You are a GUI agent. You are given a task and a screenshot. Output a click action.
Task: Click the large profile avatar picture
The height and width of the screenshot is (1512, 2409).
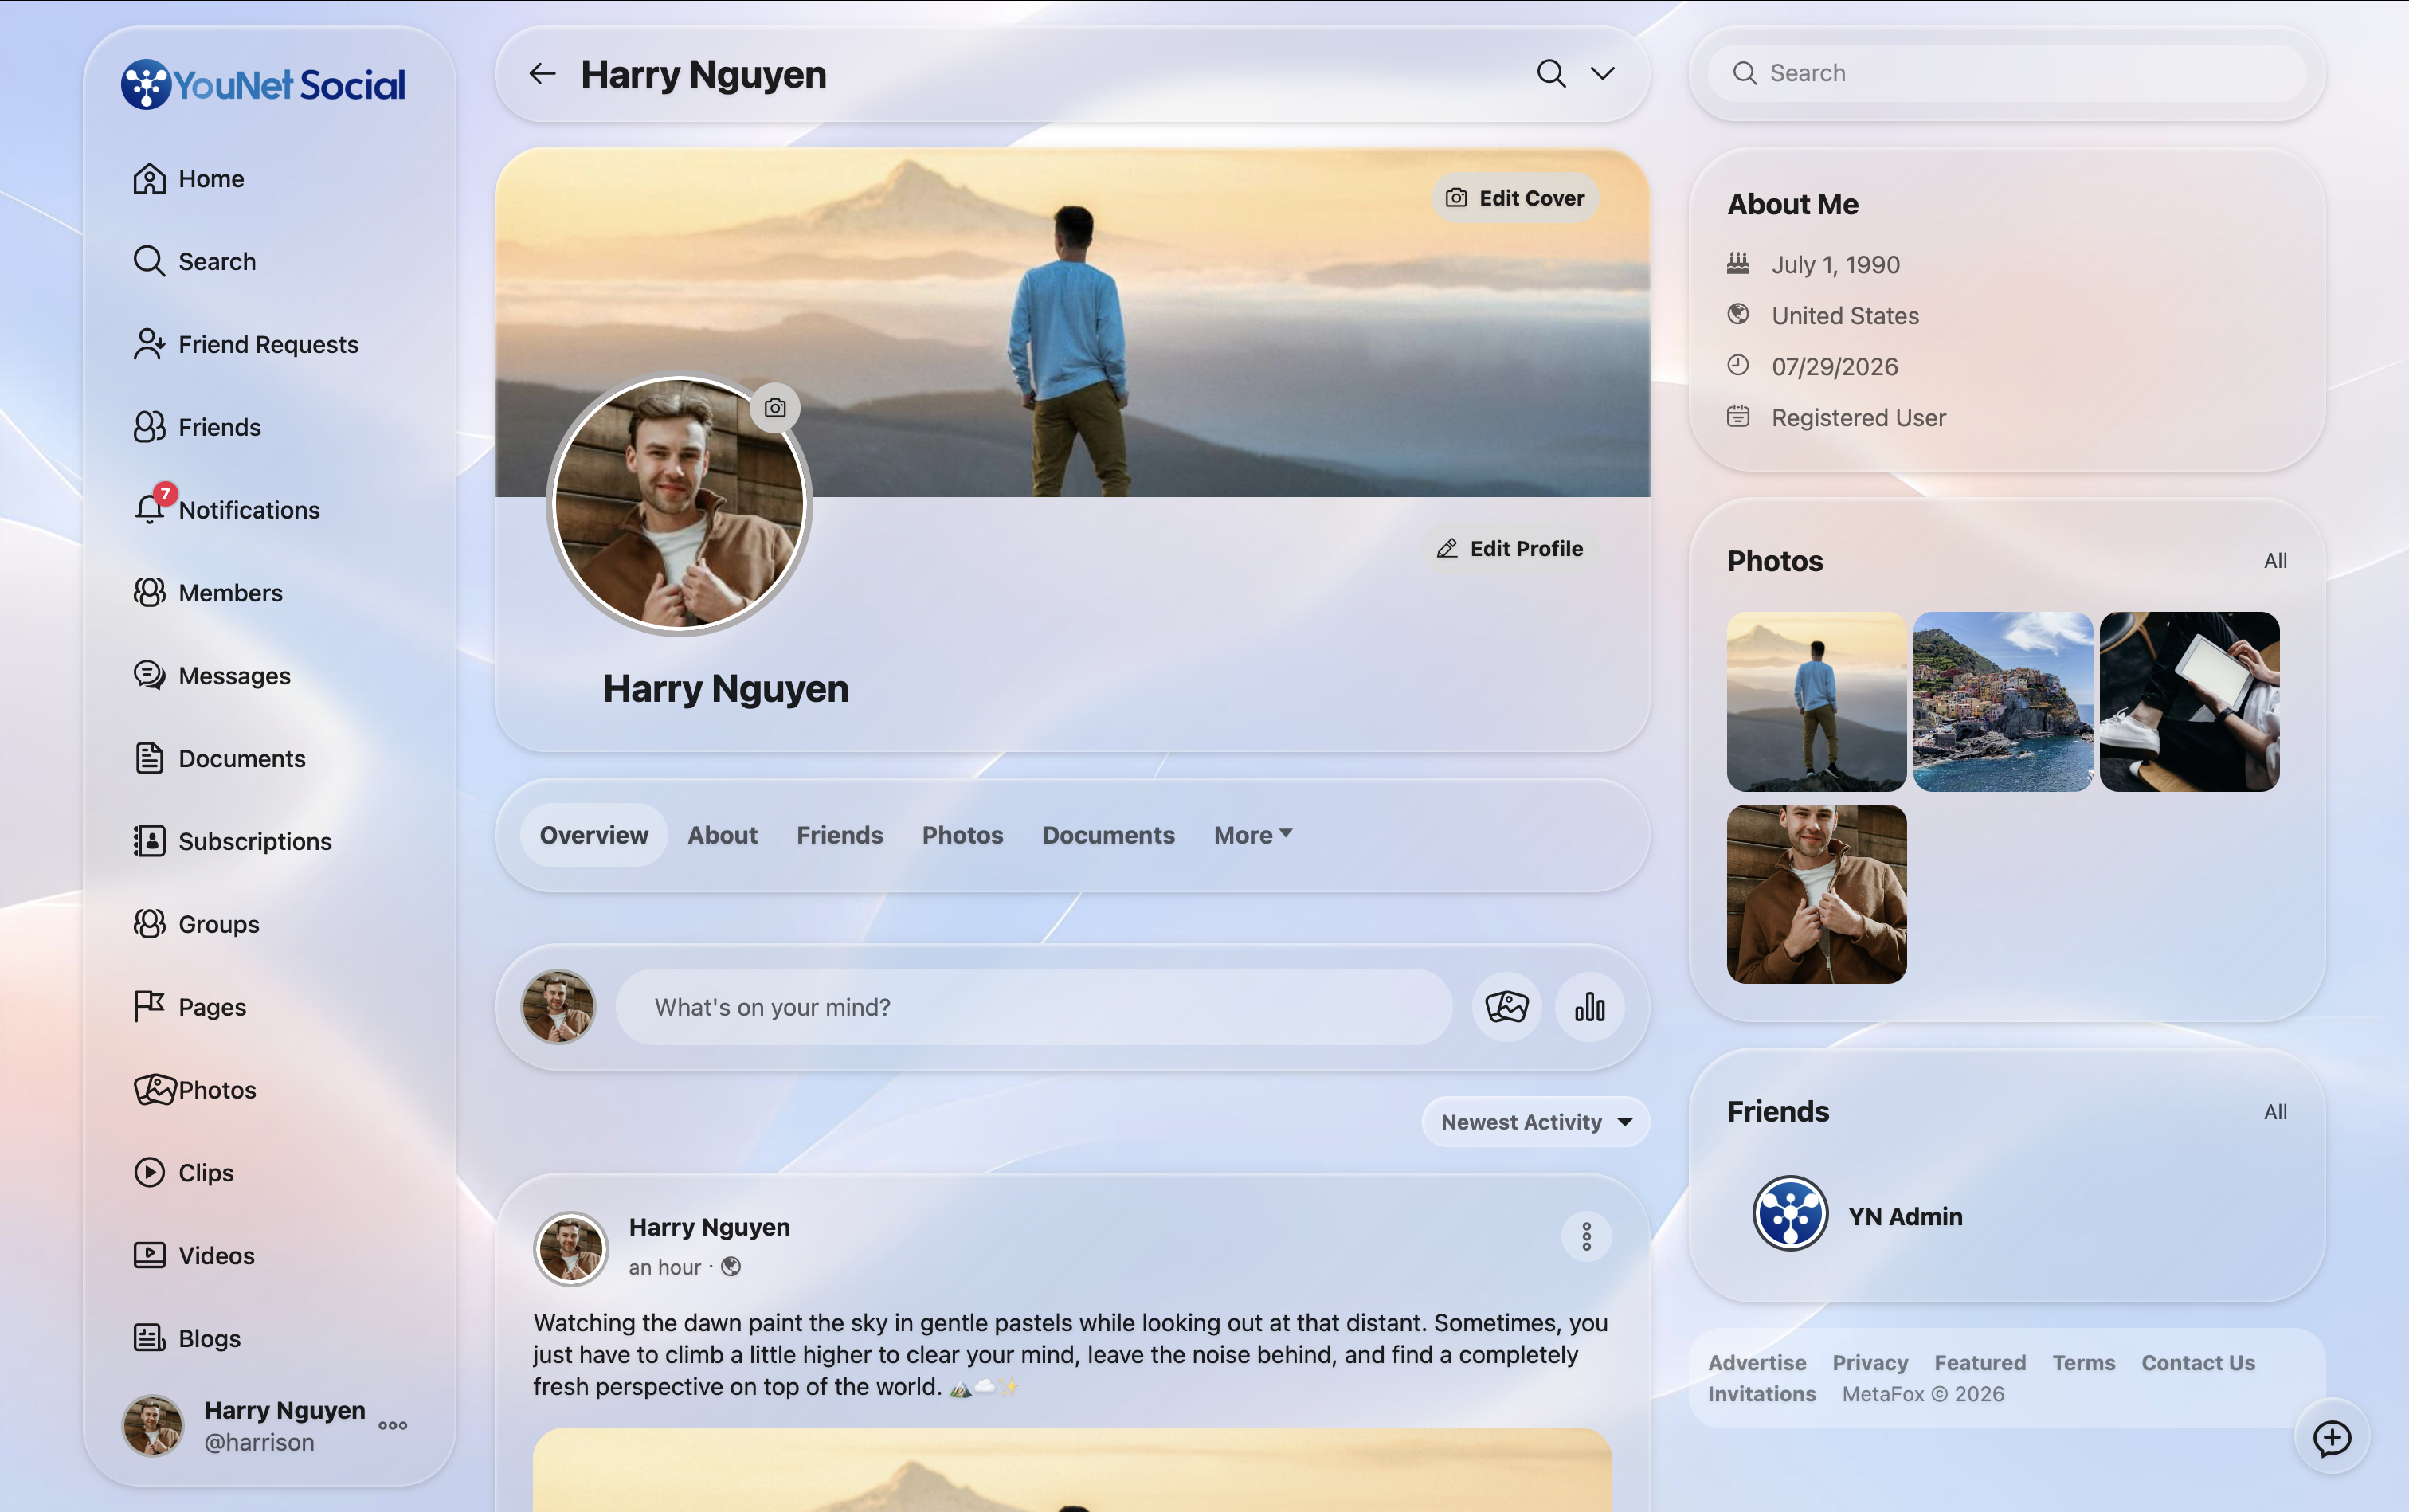click(x=680, y=504)
